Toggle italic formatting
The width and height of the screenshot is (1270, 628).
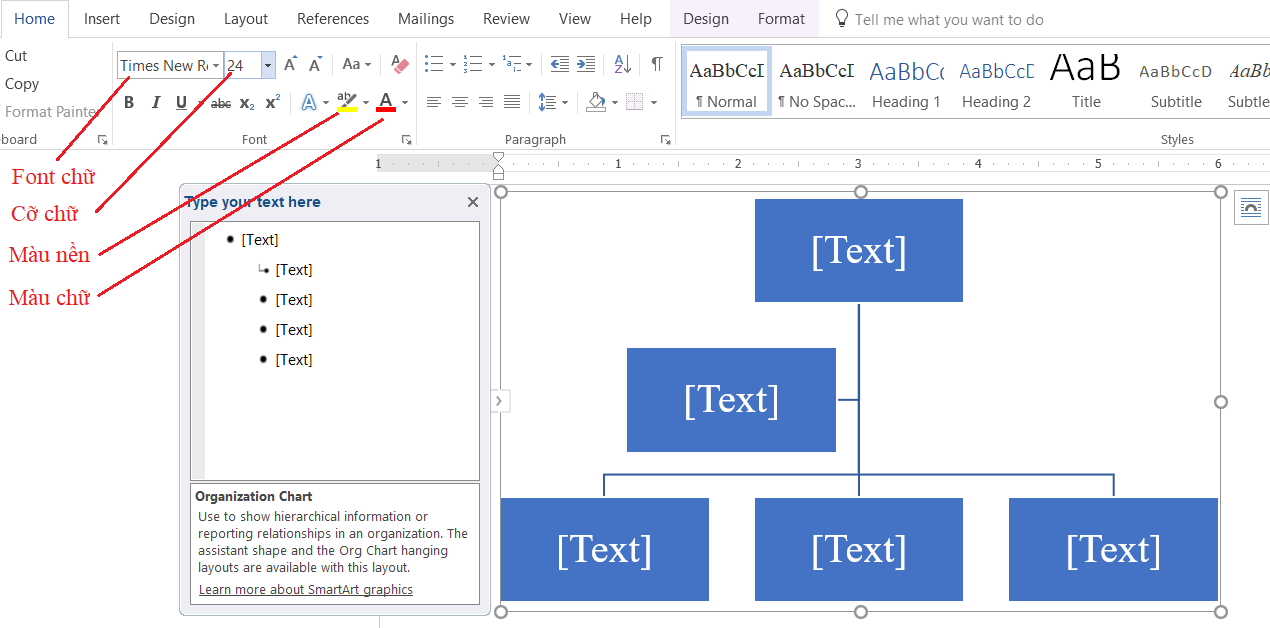point(155,102)
